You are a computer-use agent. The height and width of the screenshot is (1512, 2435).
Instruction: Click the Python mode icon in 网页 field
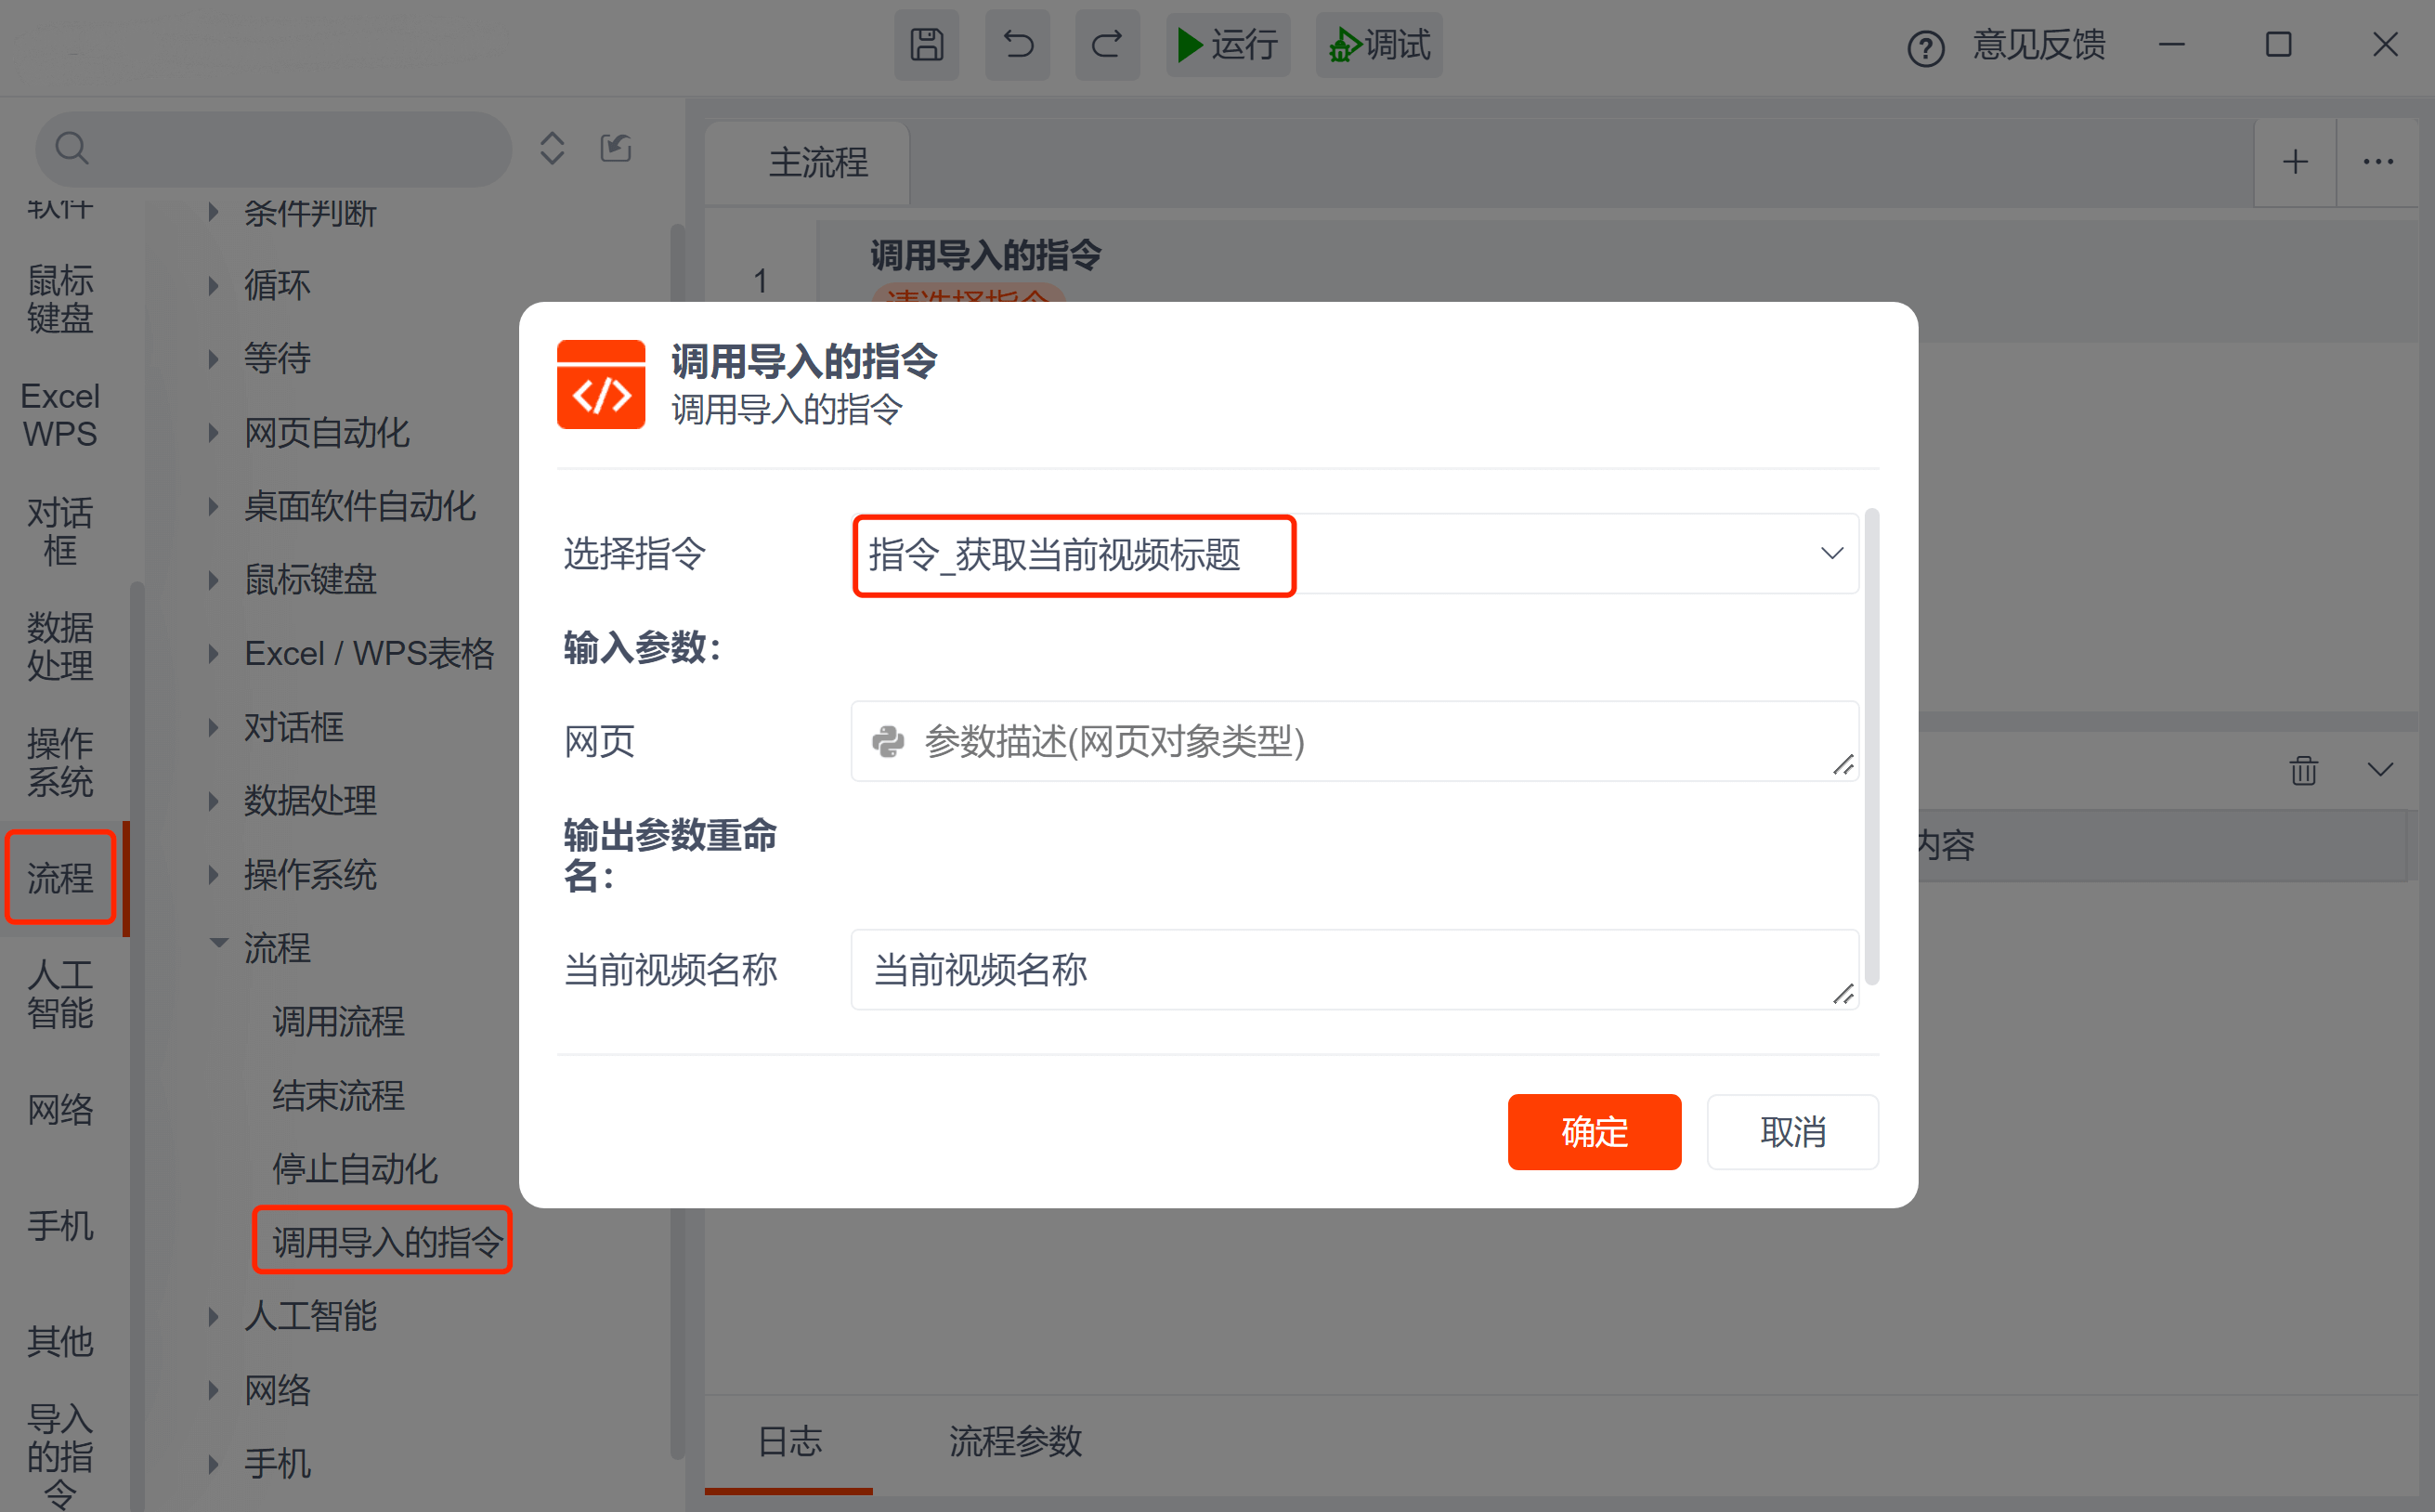[888, 742]
